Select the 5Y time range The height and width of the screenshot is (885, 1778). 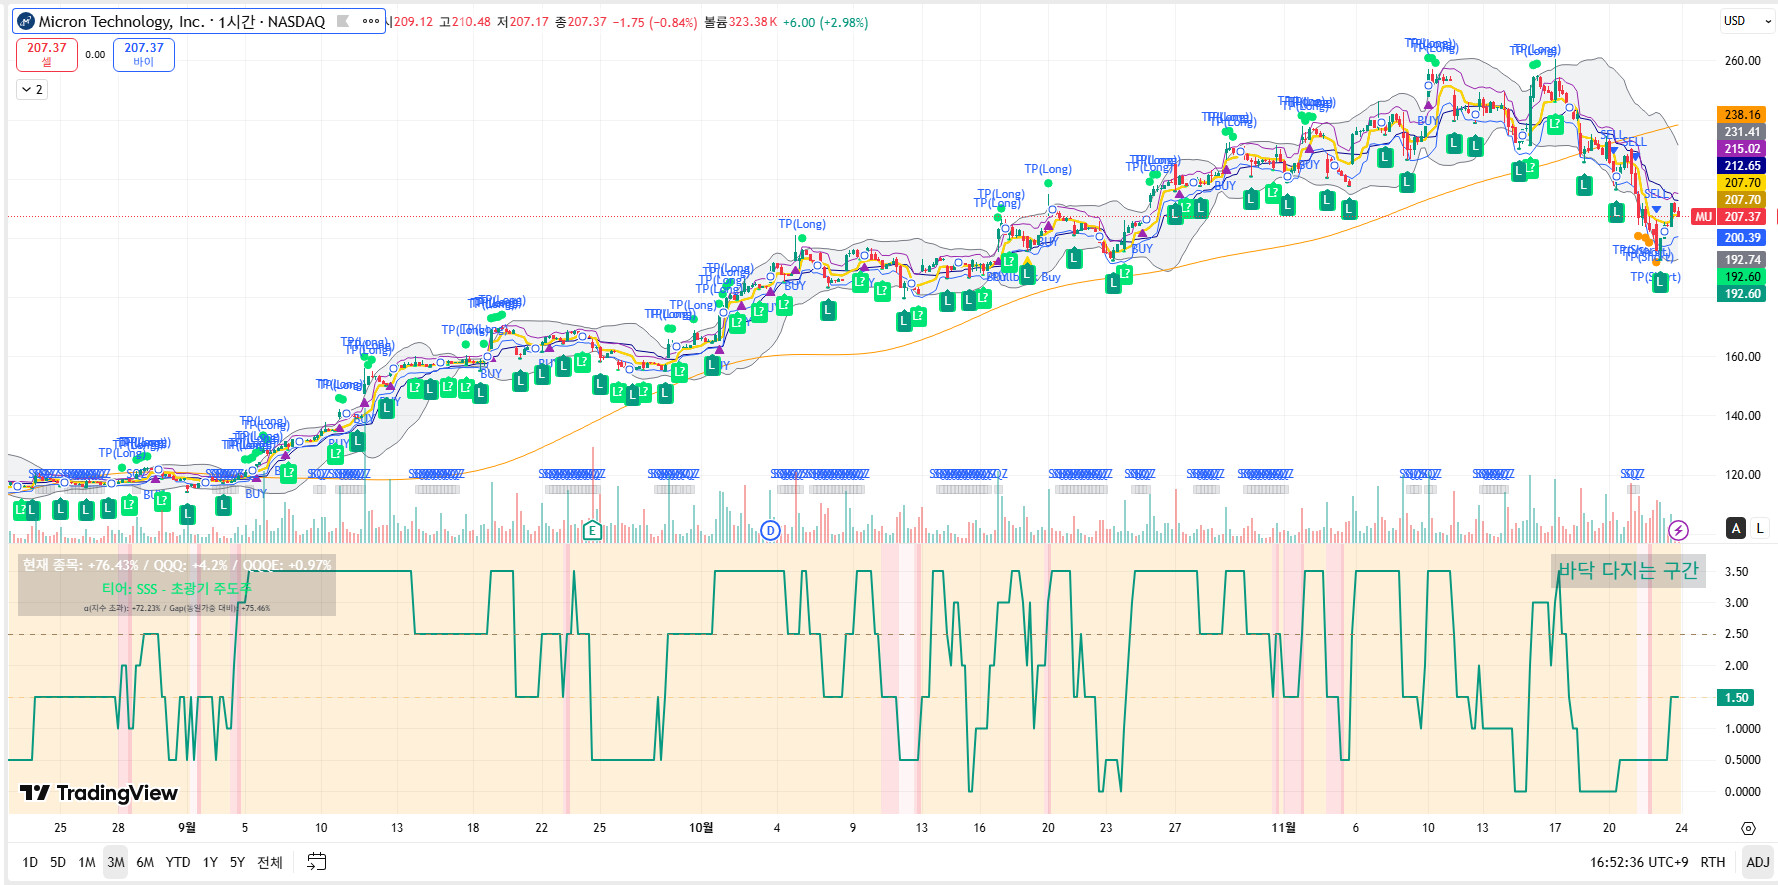[x=237, y=862]
